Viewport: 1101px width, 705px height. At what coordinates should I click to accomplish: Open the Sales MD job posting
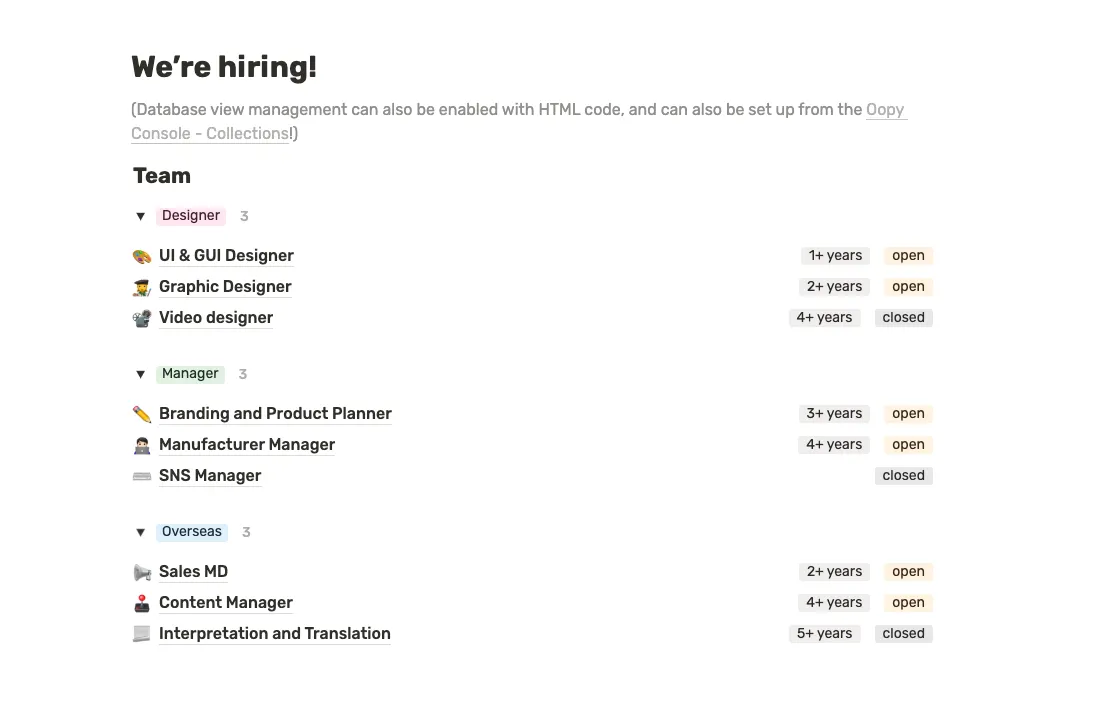tap(193, 572)
